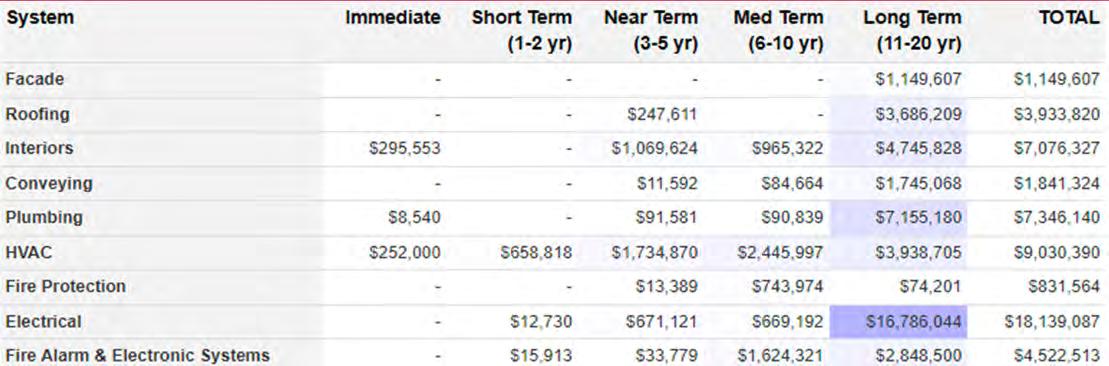Click Roofing near term value $247,611

[x=662, y=114]
